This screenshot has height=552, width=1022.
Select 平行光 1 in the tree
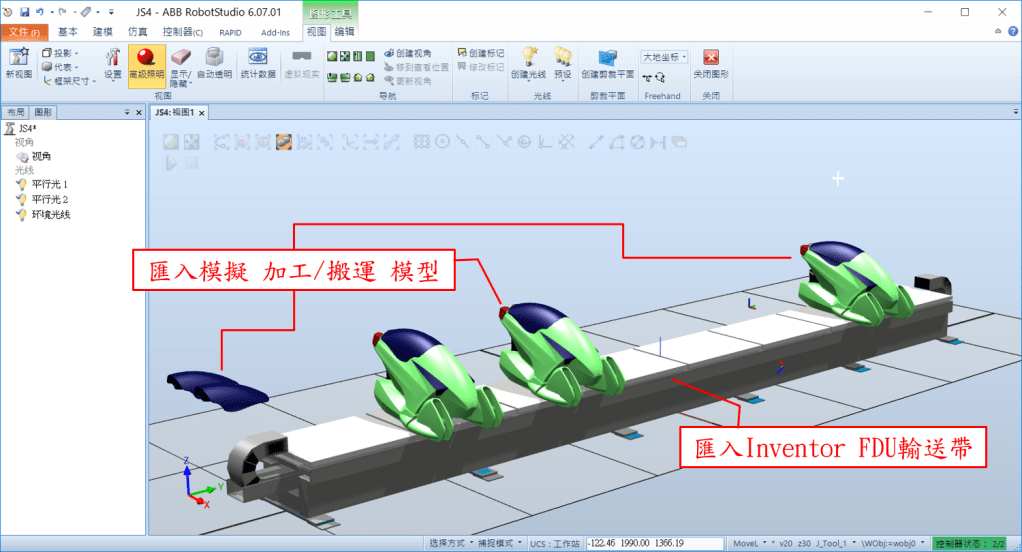(49, 185)
